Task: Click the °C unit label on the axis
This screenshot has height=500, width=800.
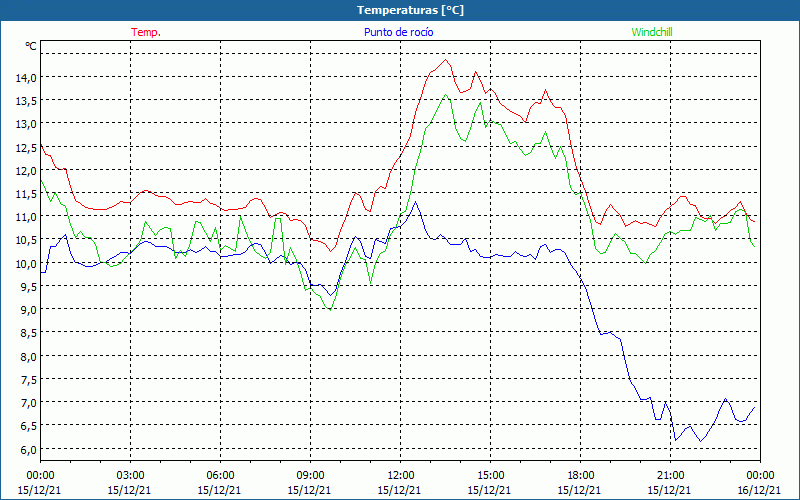Action: [31, 46]
